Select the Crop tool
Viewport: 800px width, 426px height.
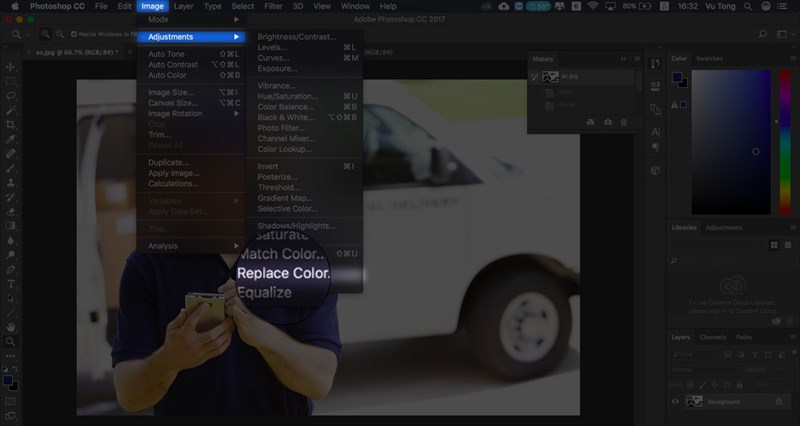click(10, 124)
